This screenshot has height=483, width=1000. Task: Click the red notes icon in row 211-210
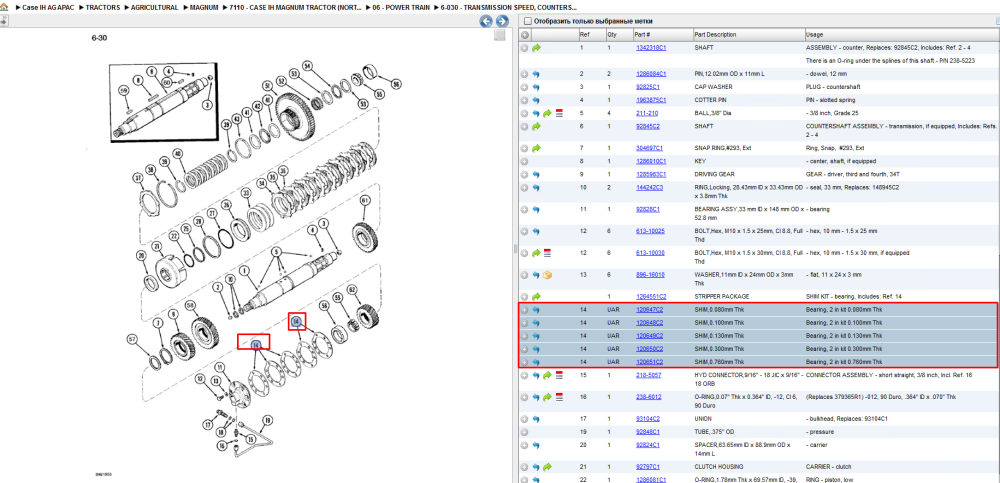[559, 113]
